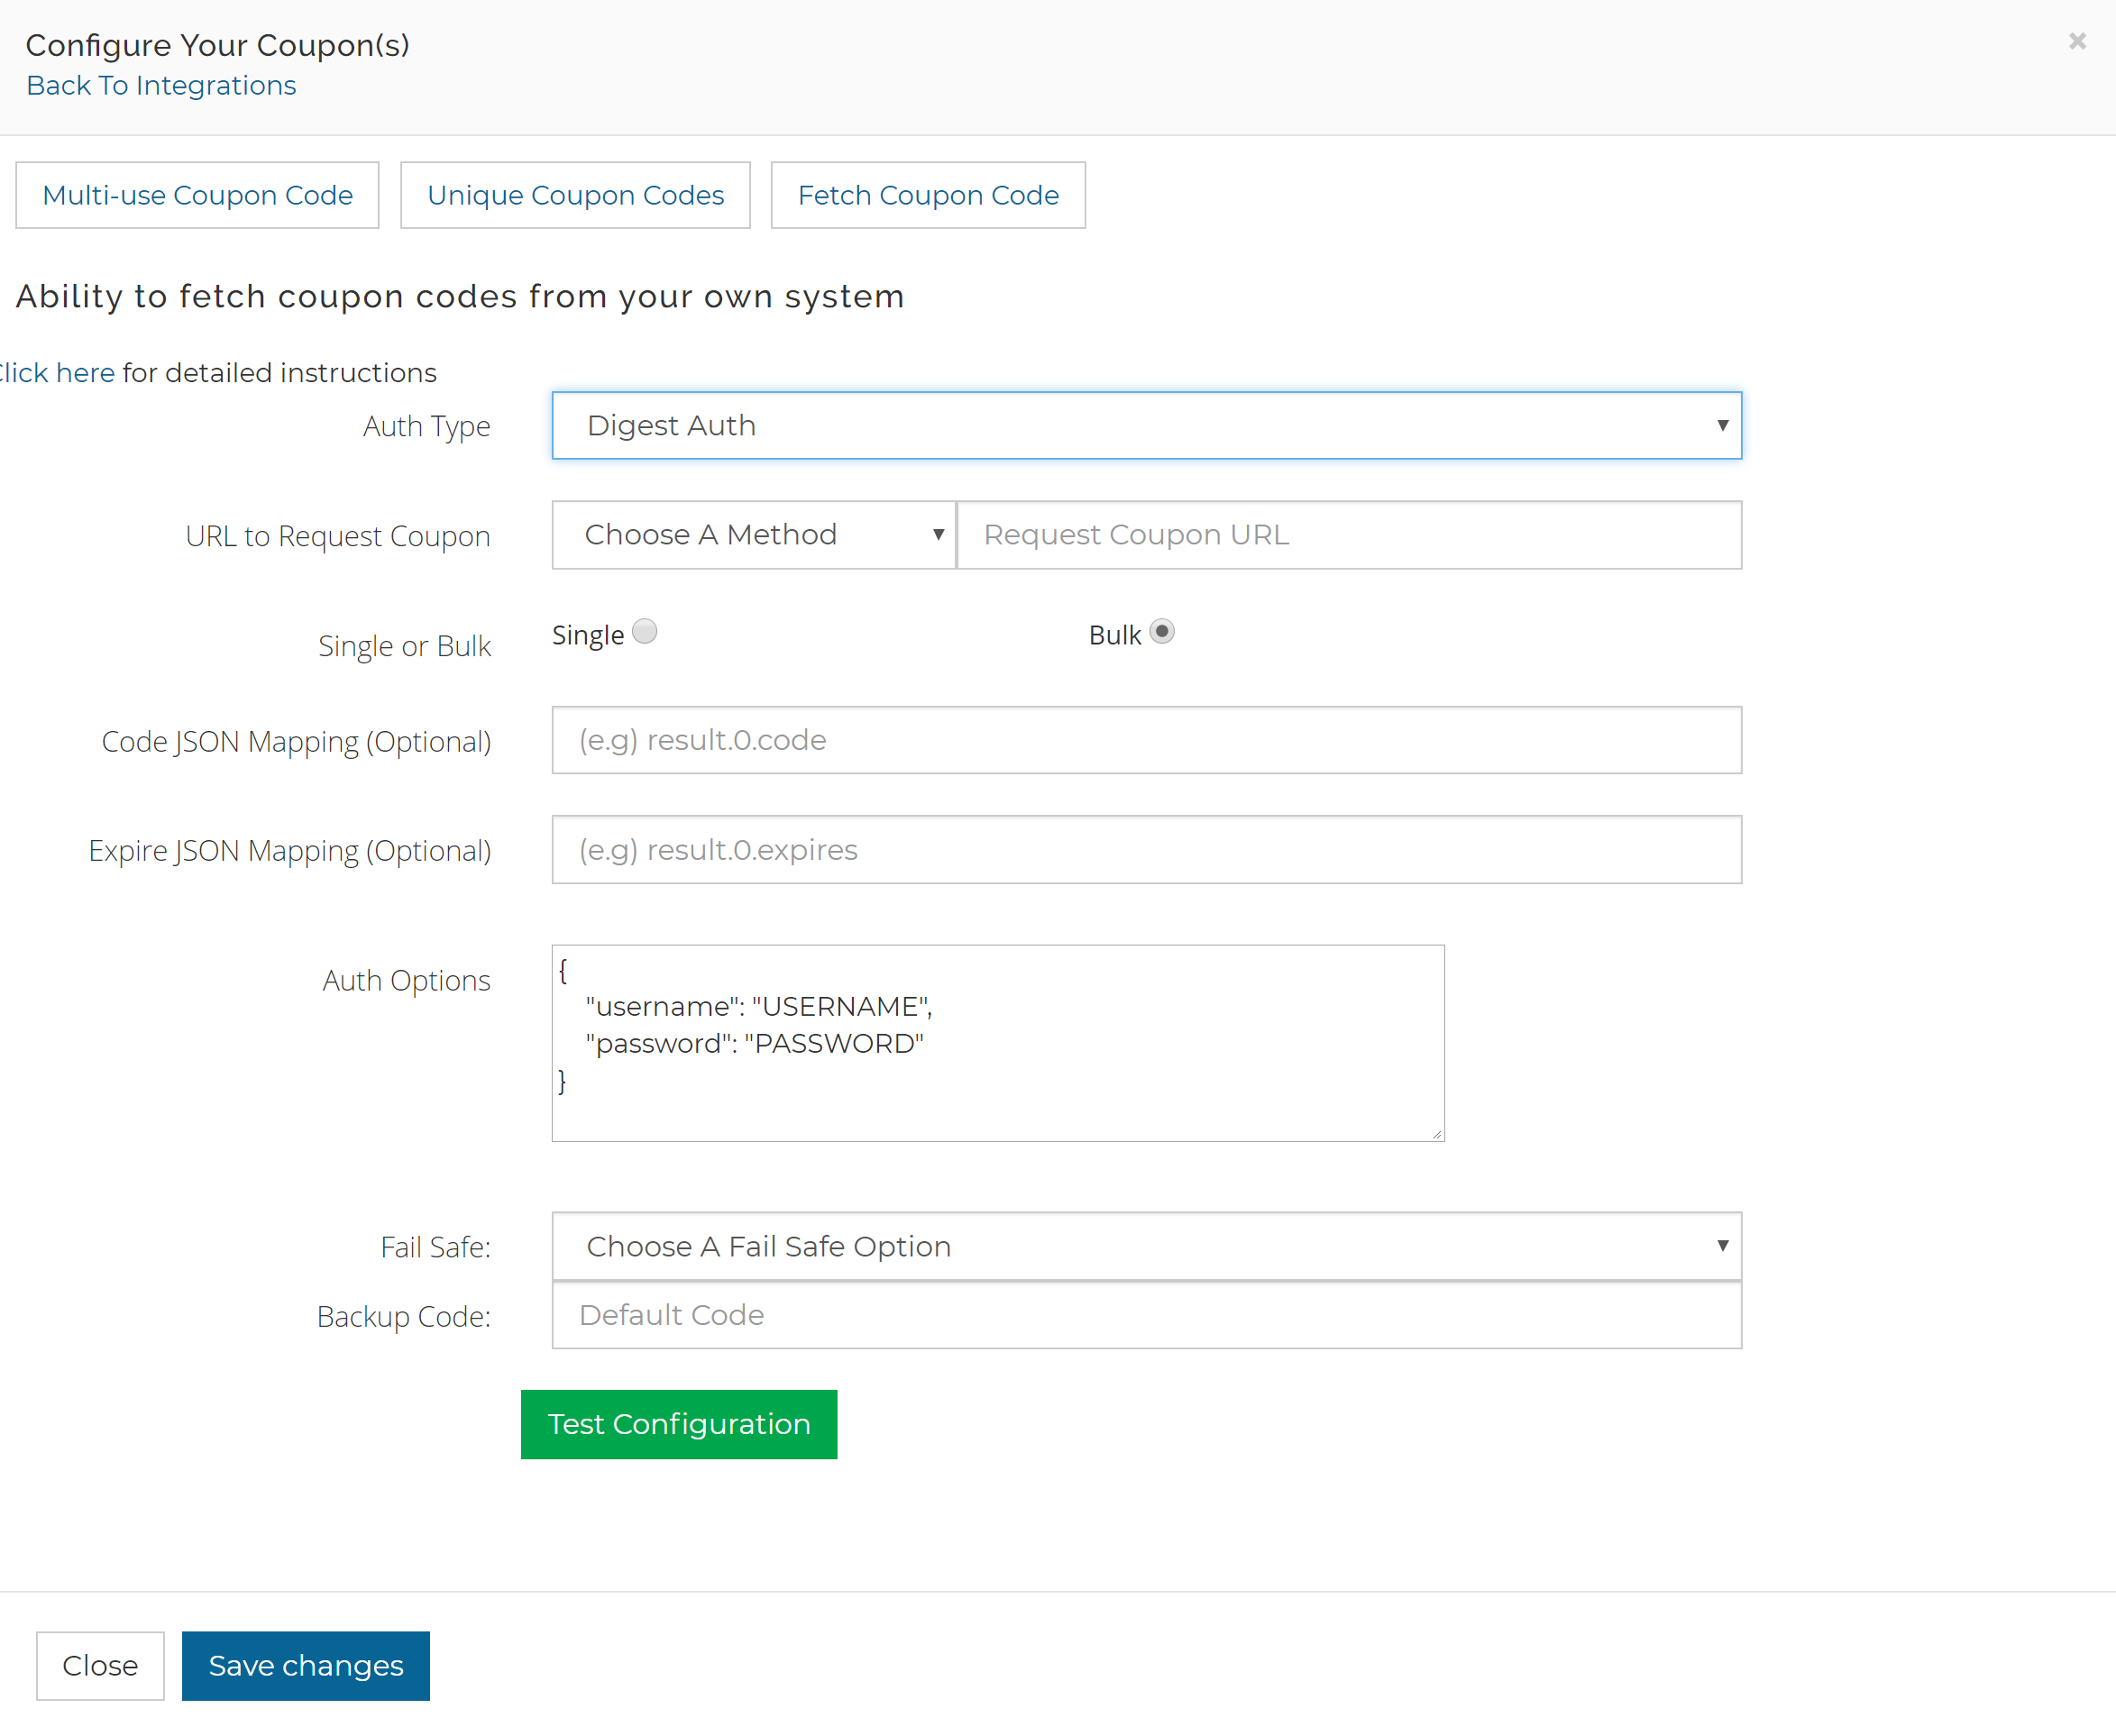
Task: Open the Auth Type dropdown showing Digest Auth
Action: pyautogui.click(x=1146, y=425)
